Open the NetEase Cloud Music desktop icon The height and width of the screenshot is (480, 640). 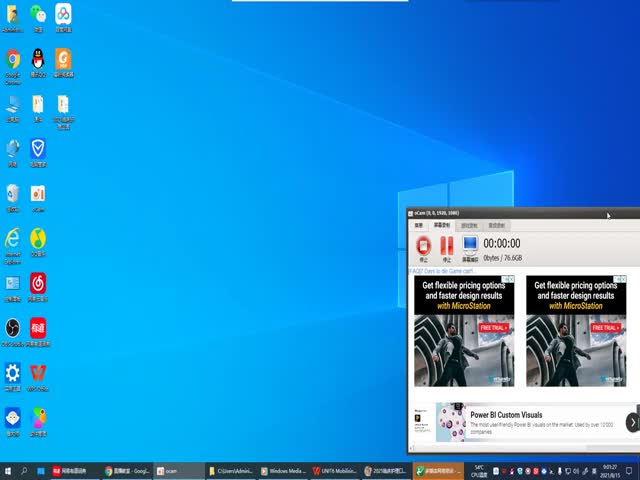38,284
